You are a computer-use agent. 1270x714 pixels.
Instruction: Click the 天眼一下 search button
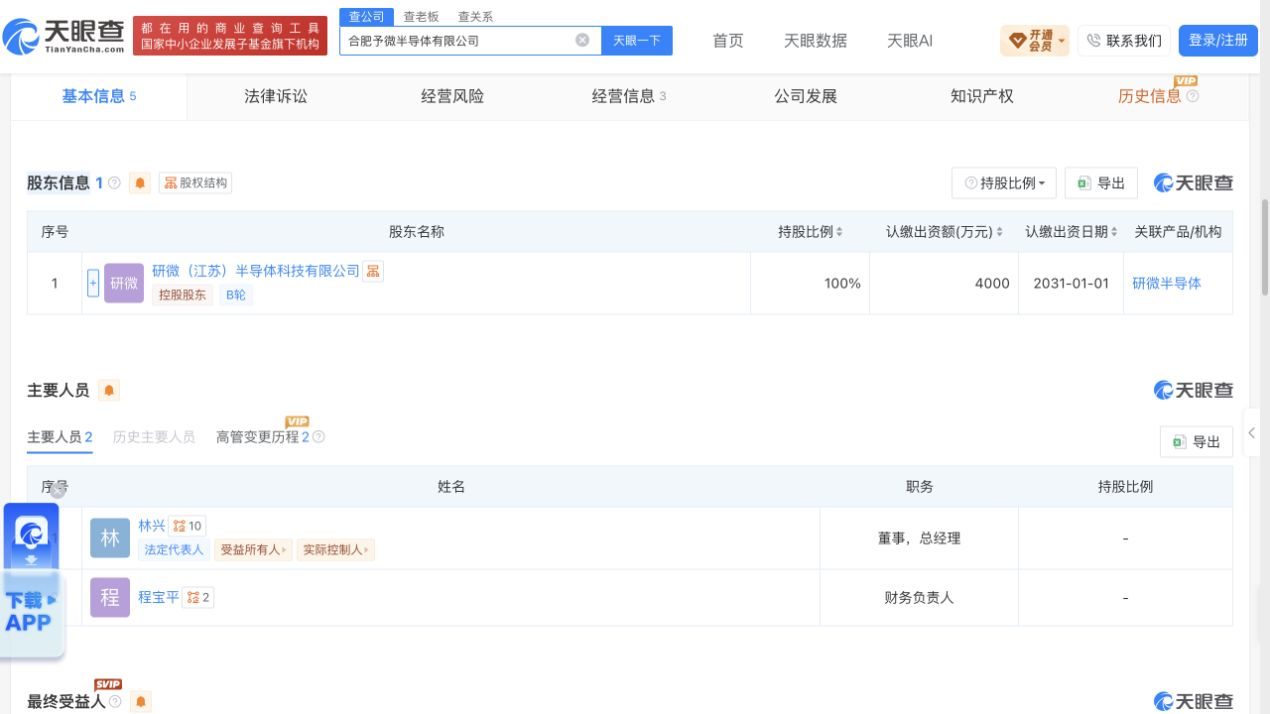637,40
